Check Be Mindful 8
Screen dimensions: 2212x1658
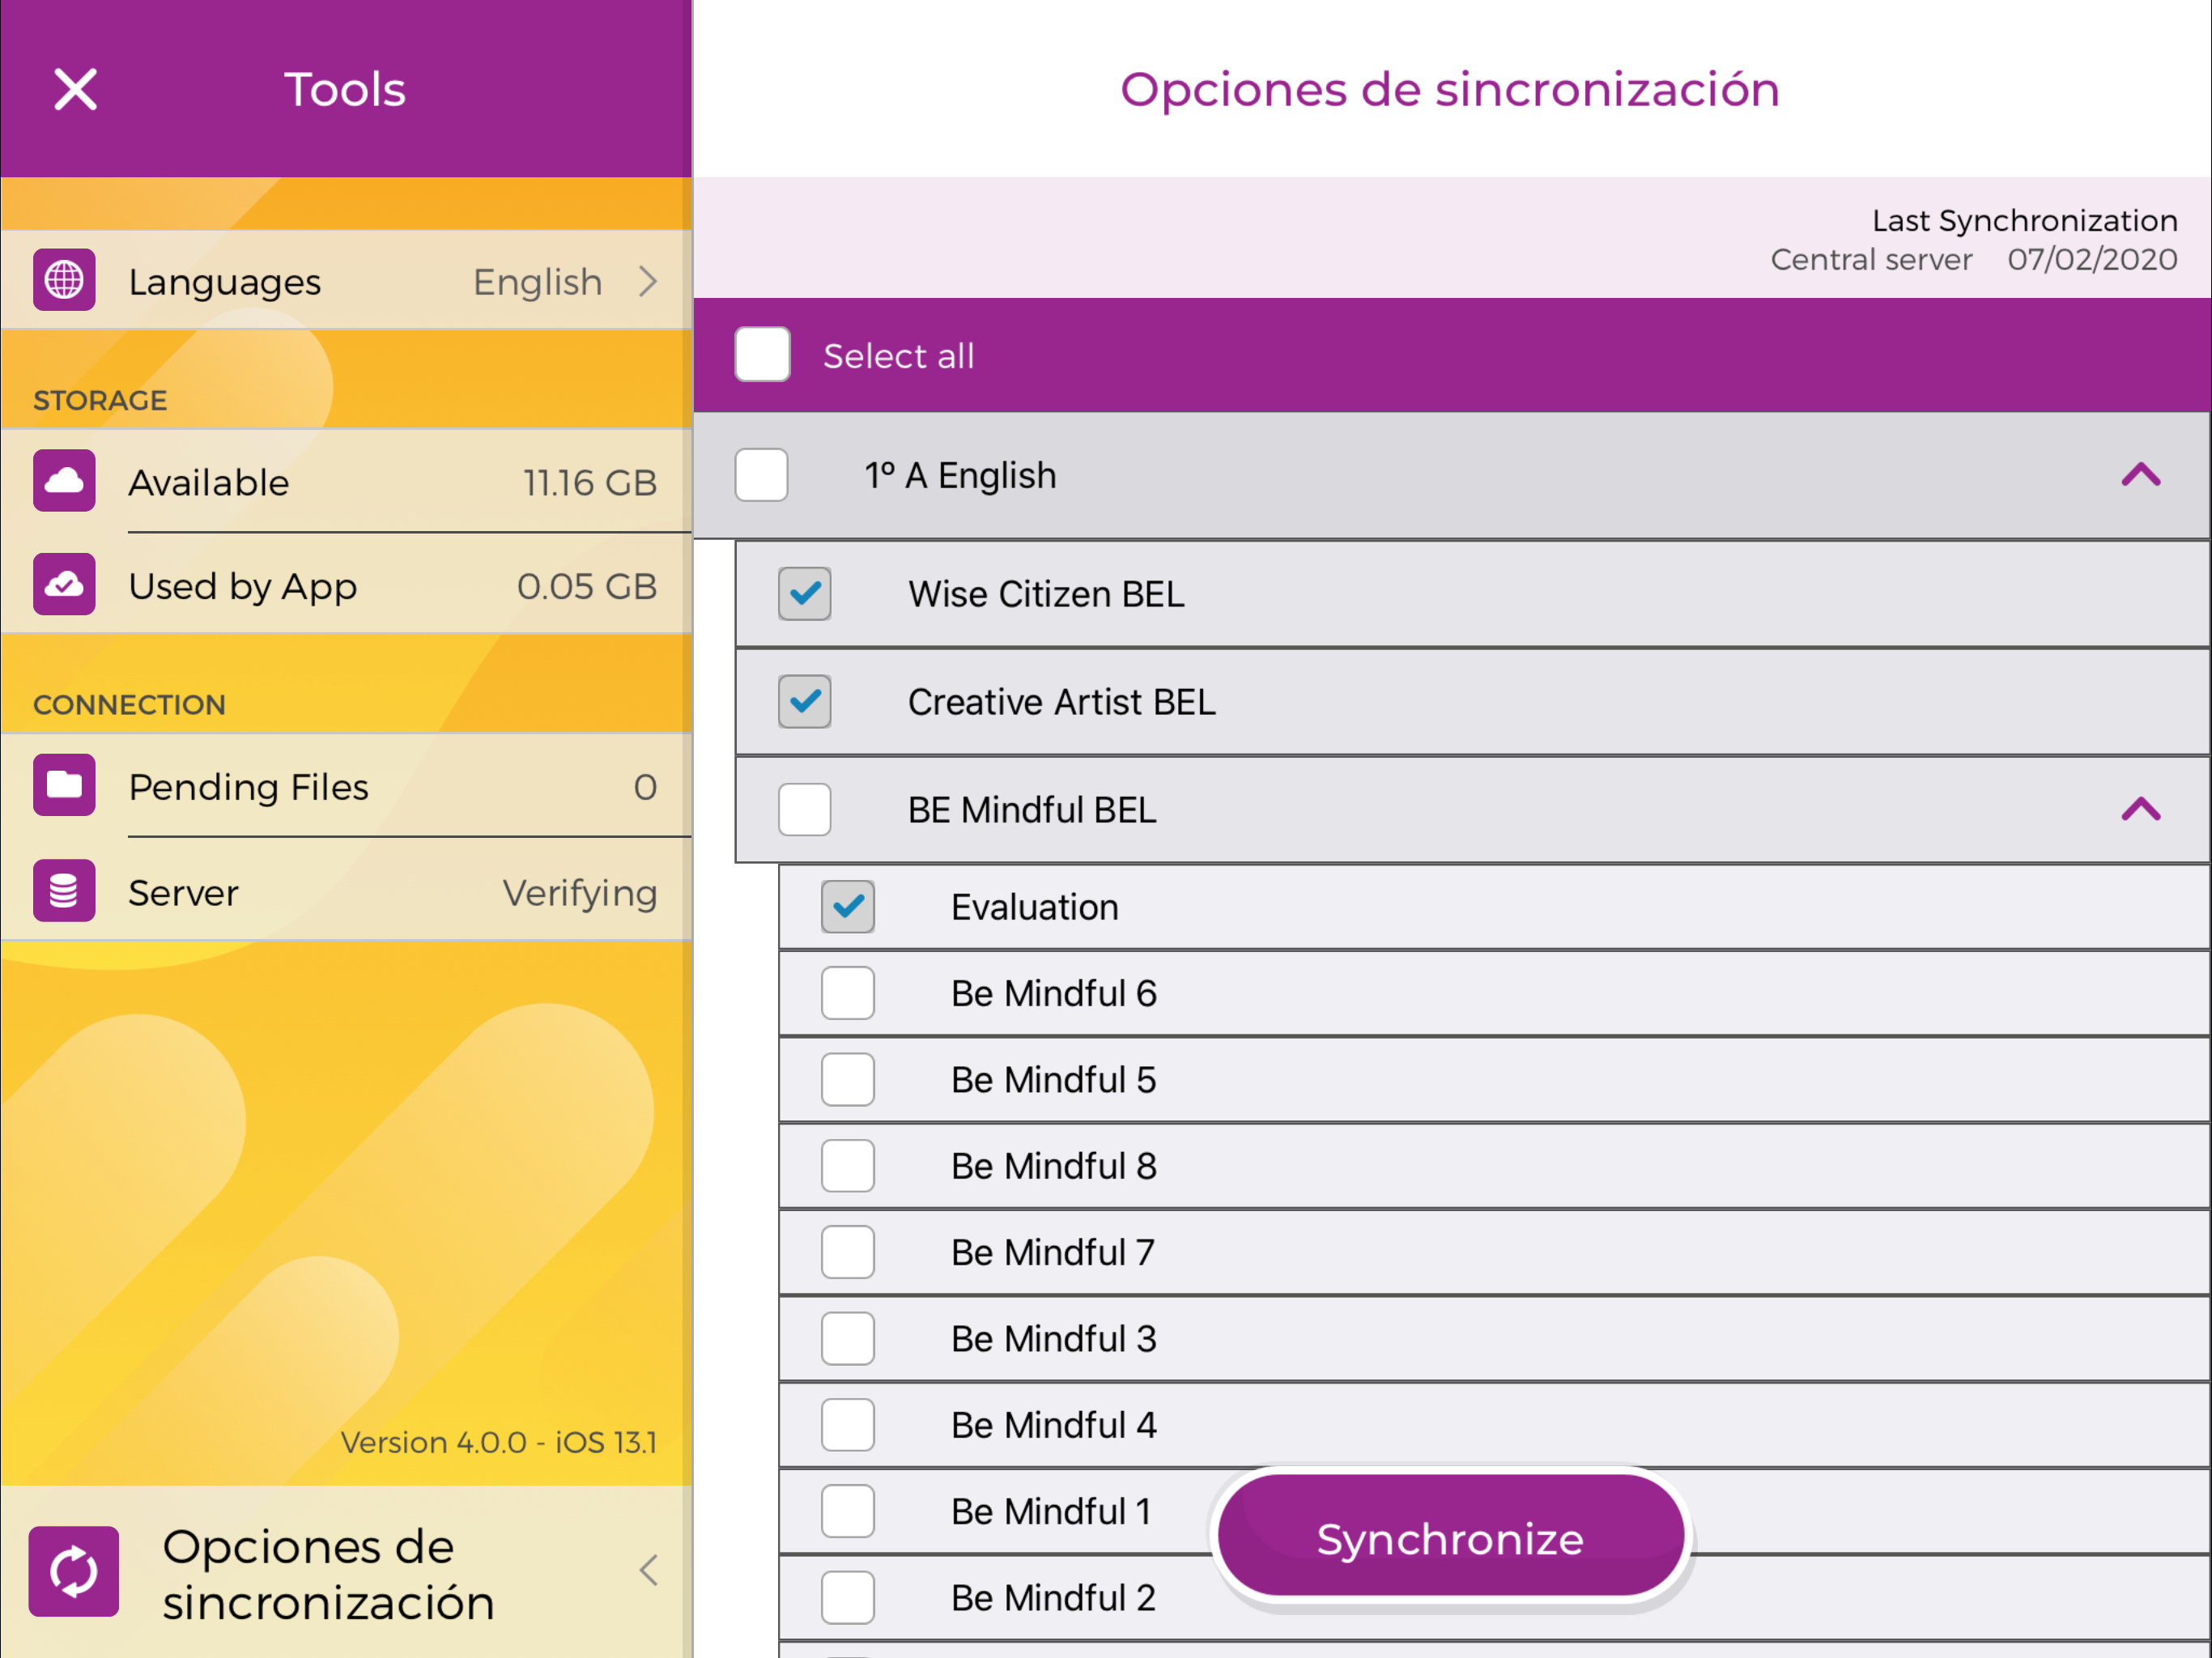click(848, 1165)
